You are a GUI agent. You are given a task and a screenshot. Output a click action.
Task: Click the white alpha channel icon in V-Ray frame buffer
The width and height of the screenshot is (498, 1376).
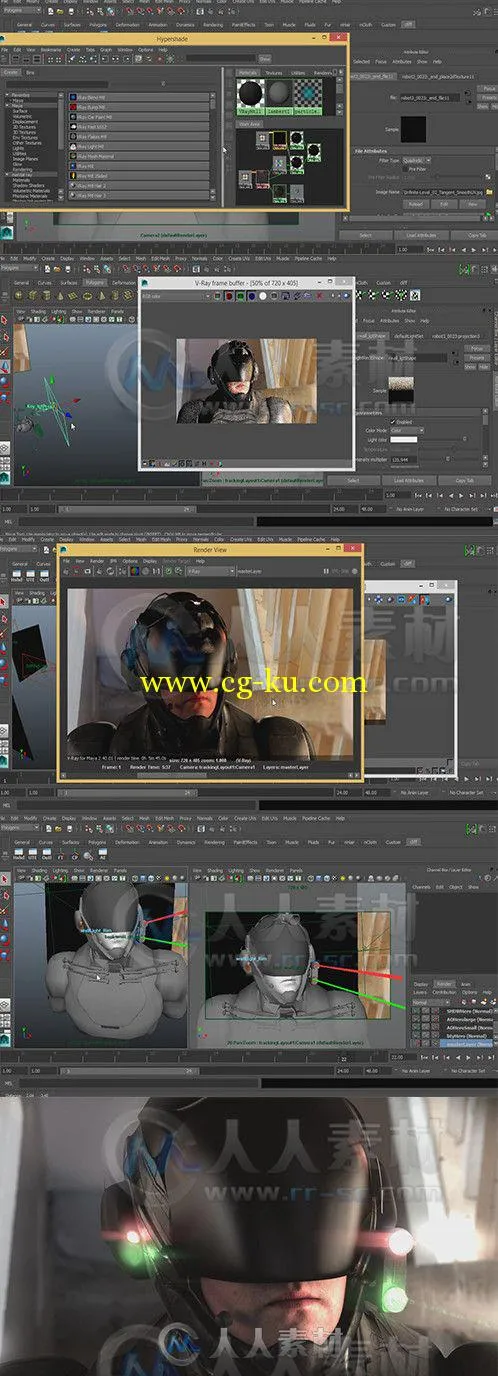(x=263, y=295)
